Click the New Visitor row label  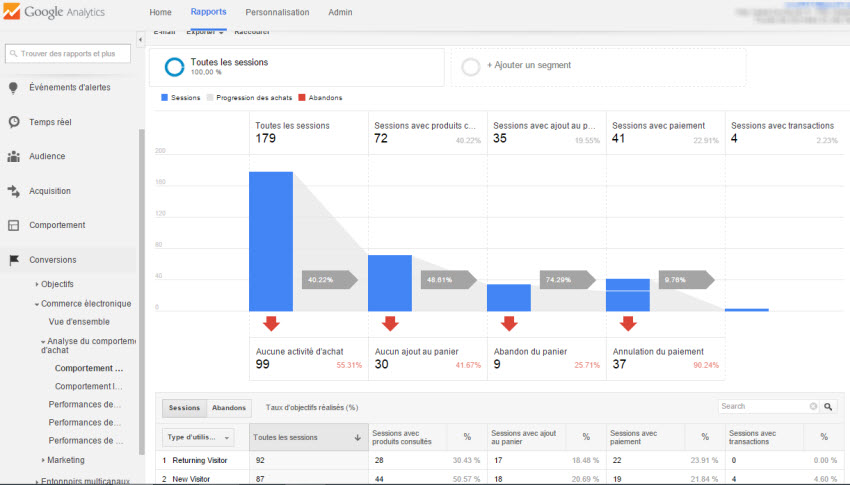(191, 479)
